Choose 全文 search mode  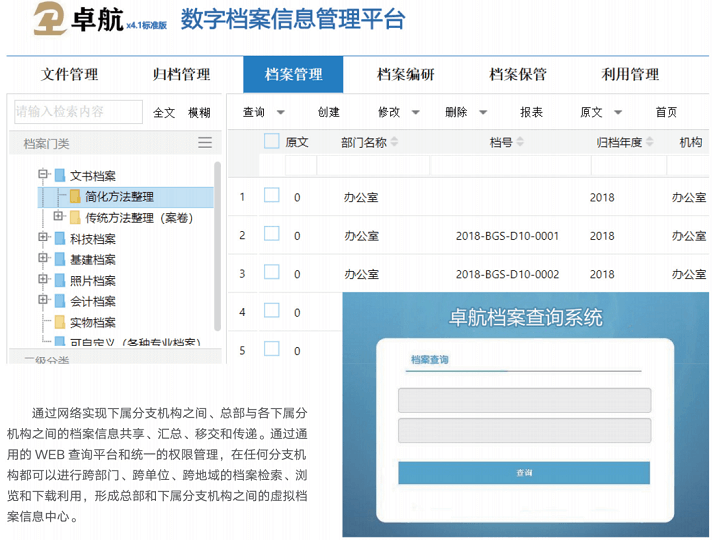[164, 112]
